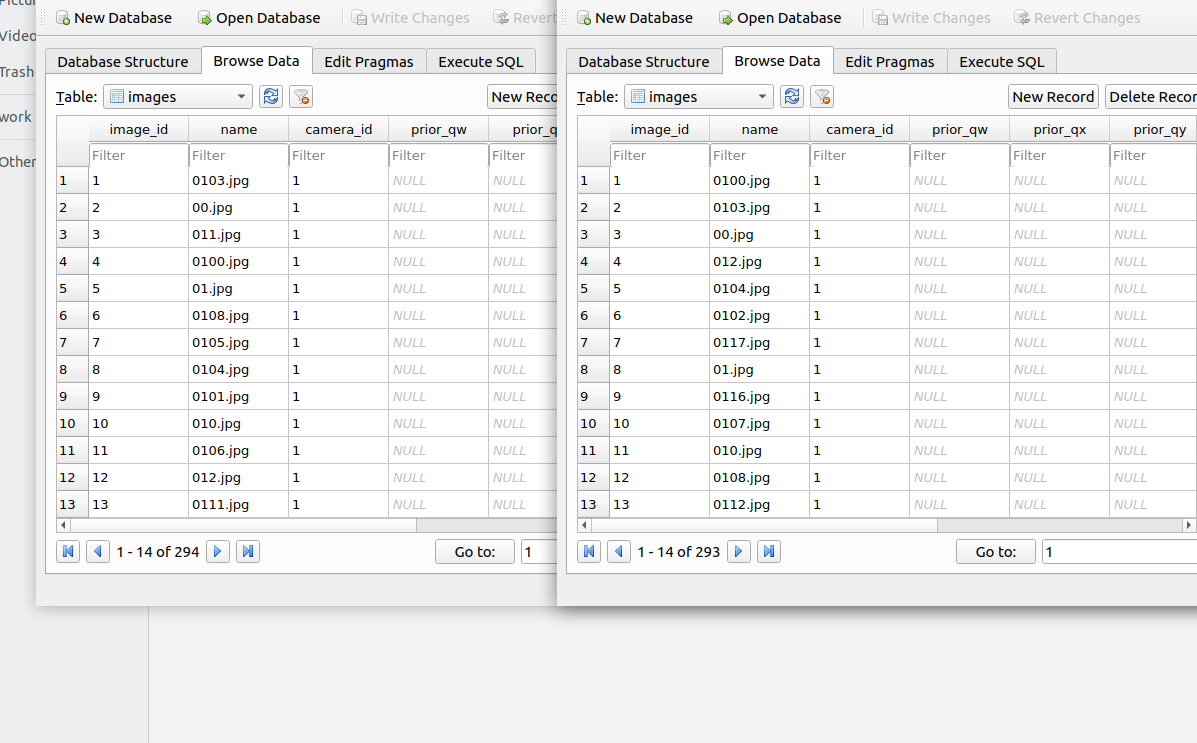The image size is (1197, 743).
Task: Select row header 10 in the left window
Action: 73,424
